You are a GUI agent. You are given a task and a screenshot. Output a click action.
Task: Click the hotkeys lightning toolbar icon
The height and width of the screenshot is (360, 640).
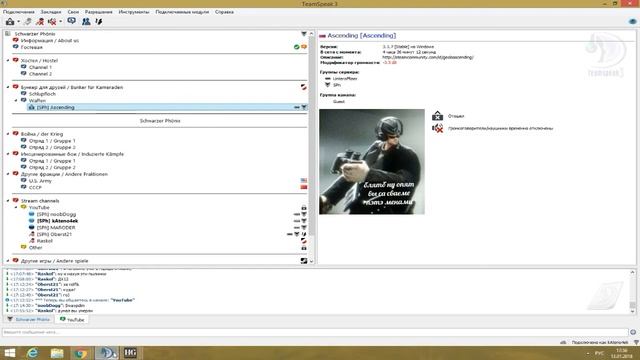click(x=99, y=21)
